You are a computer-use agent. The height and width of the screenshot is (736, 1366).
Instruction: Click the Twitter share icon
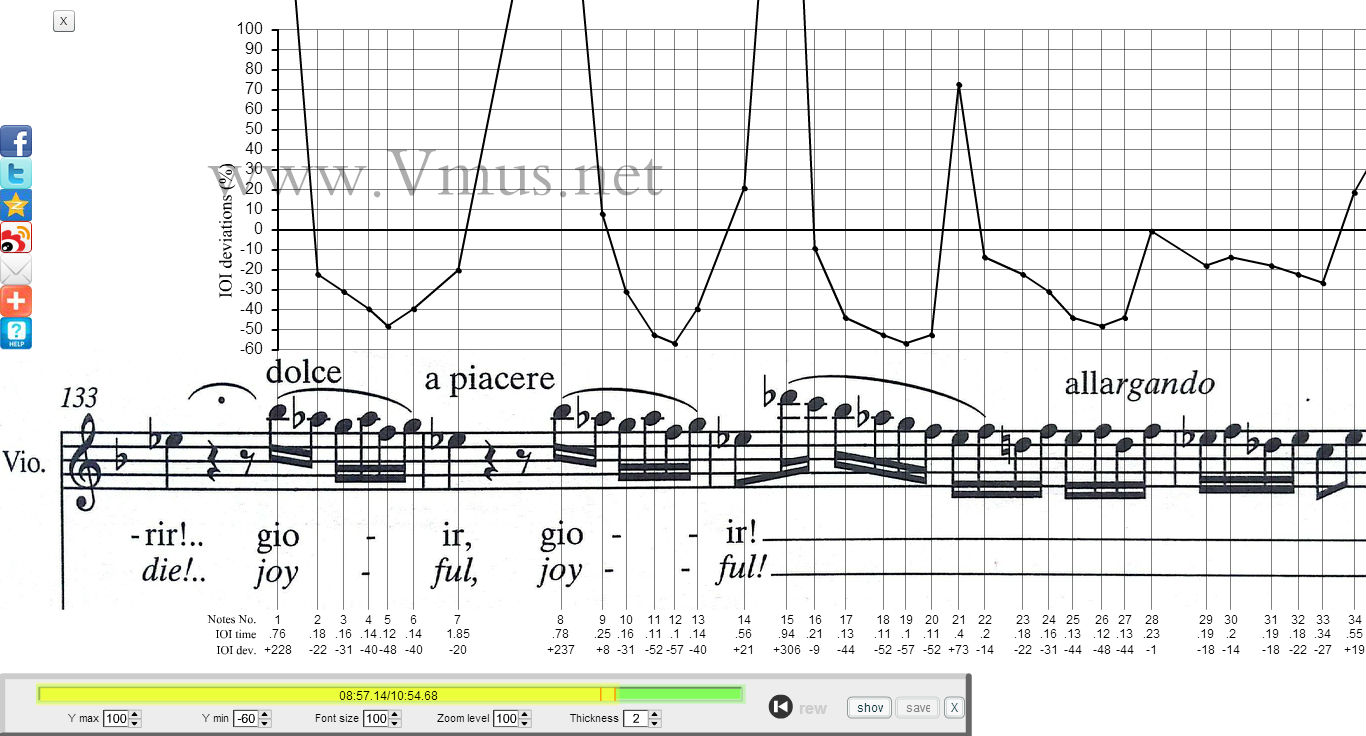pos(16,174)
